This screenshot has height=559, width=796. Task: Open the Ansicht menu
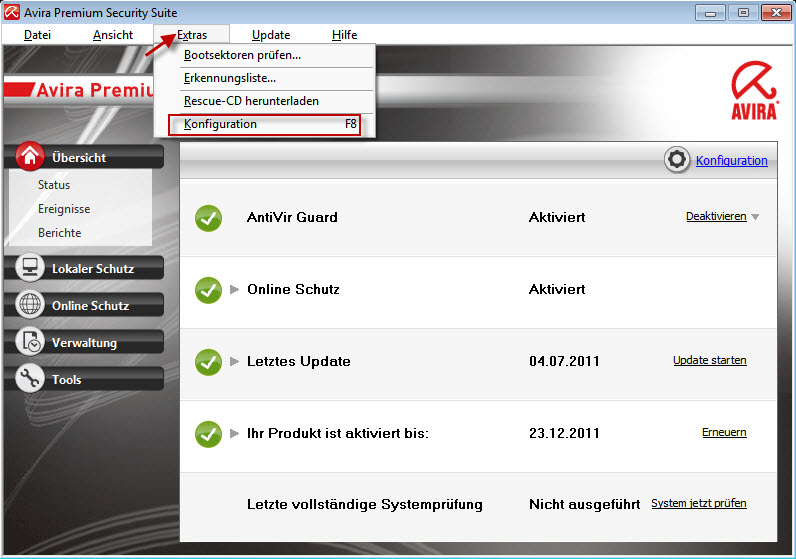tap(113, 35)
